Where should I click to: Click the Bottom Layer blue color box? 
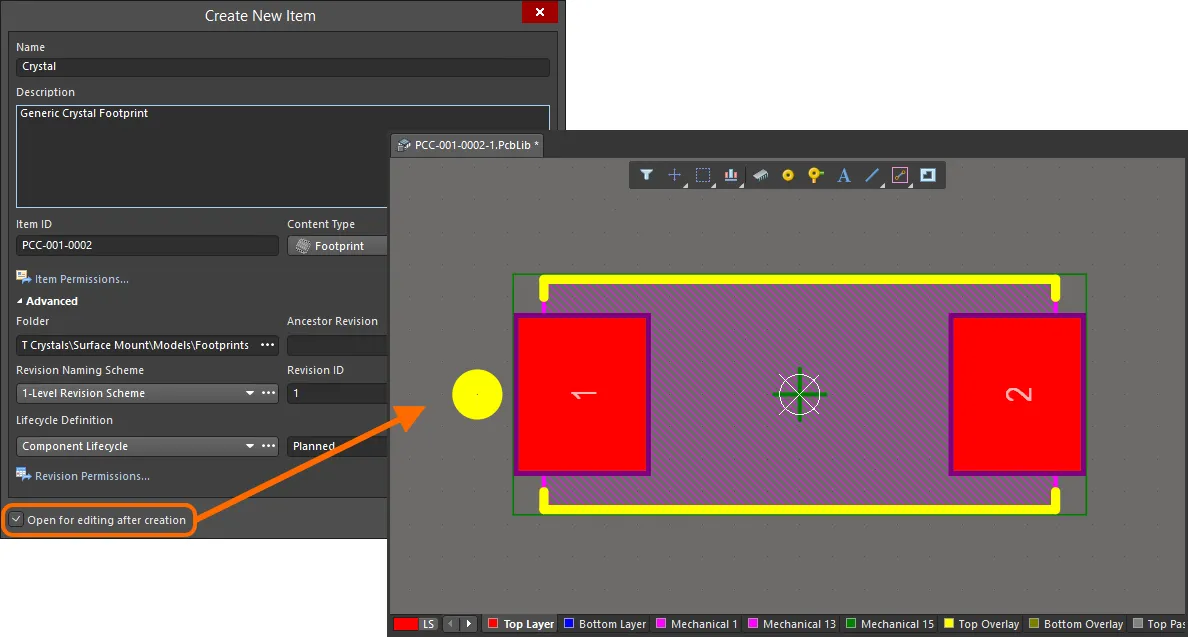tap(569, 623)
